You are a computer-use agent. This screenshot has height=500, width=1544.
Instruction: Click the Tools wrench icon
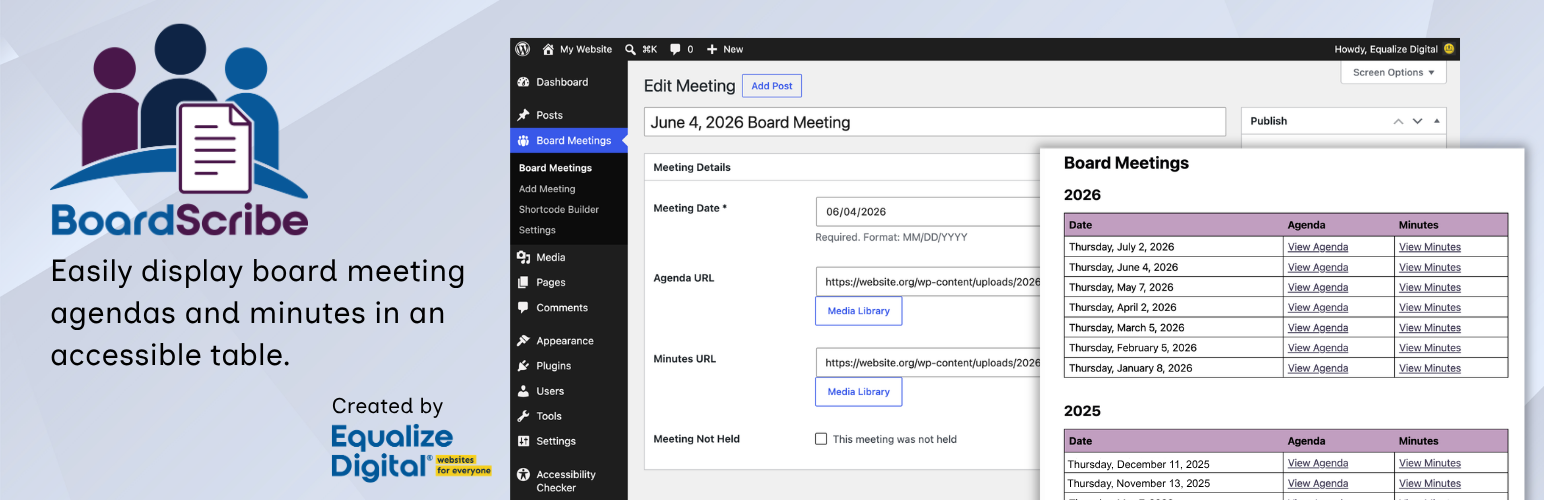[523, 416]
